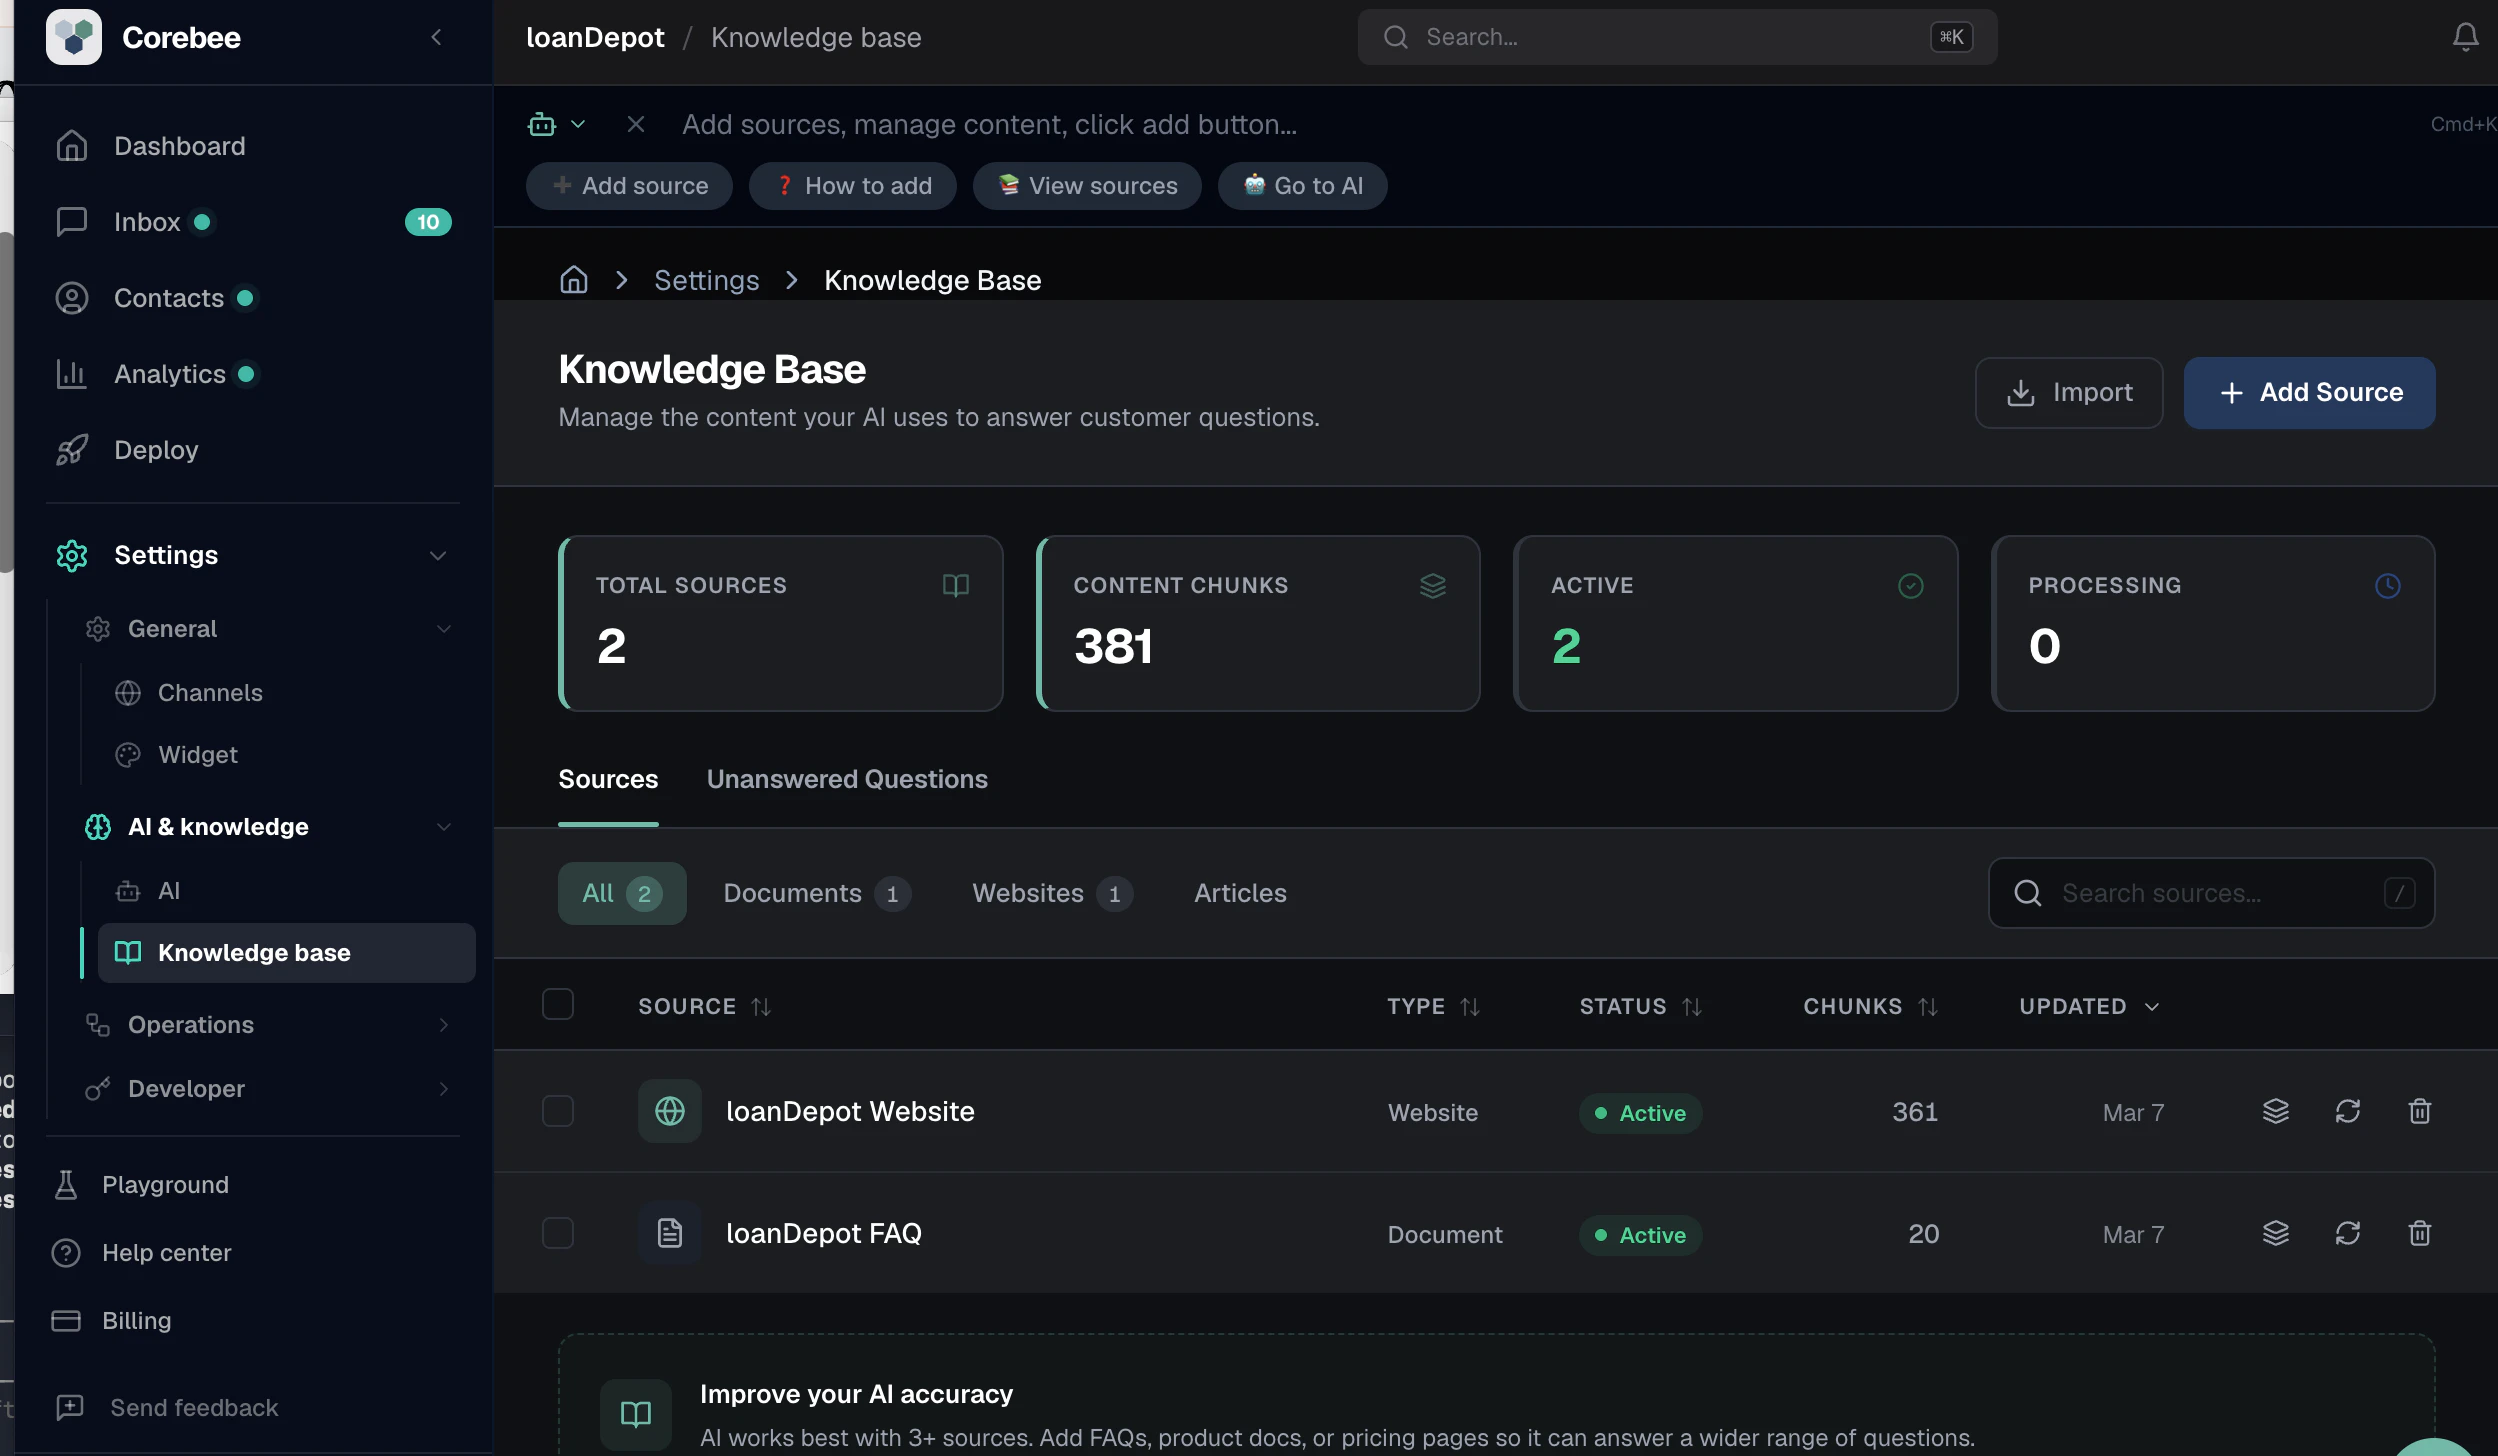
Task: Switch to Unanswered Questions tab
Action: (846, 779)
